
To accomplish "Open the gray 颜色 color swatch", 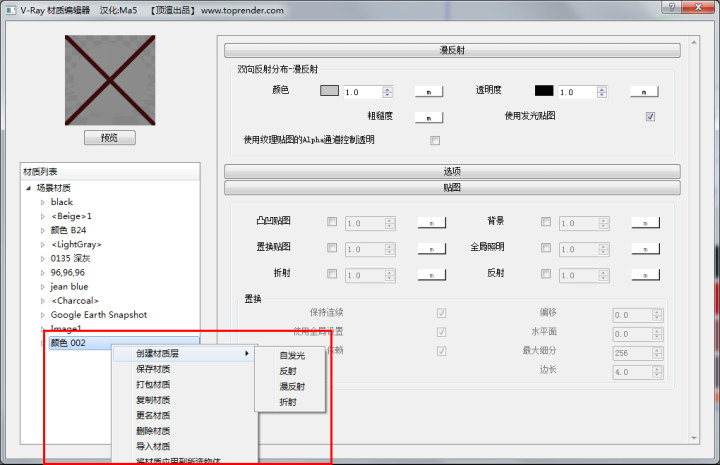I will [330, 92].
